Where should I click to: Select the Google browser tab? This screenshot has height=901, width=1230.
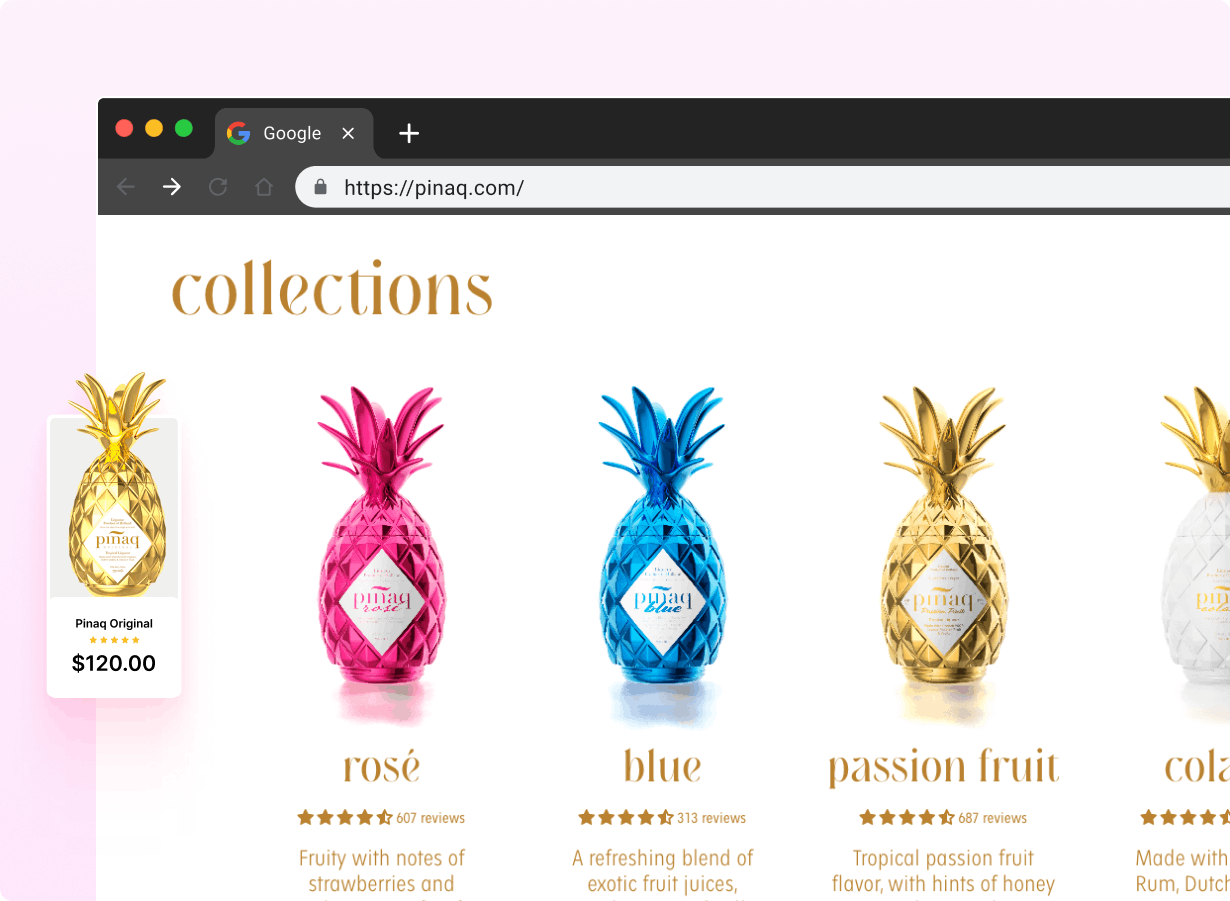pos(294,133)
